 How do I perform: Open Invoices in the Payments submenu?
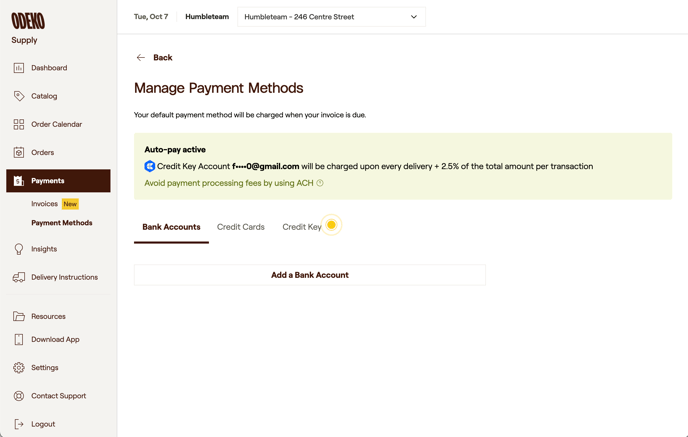44,204
